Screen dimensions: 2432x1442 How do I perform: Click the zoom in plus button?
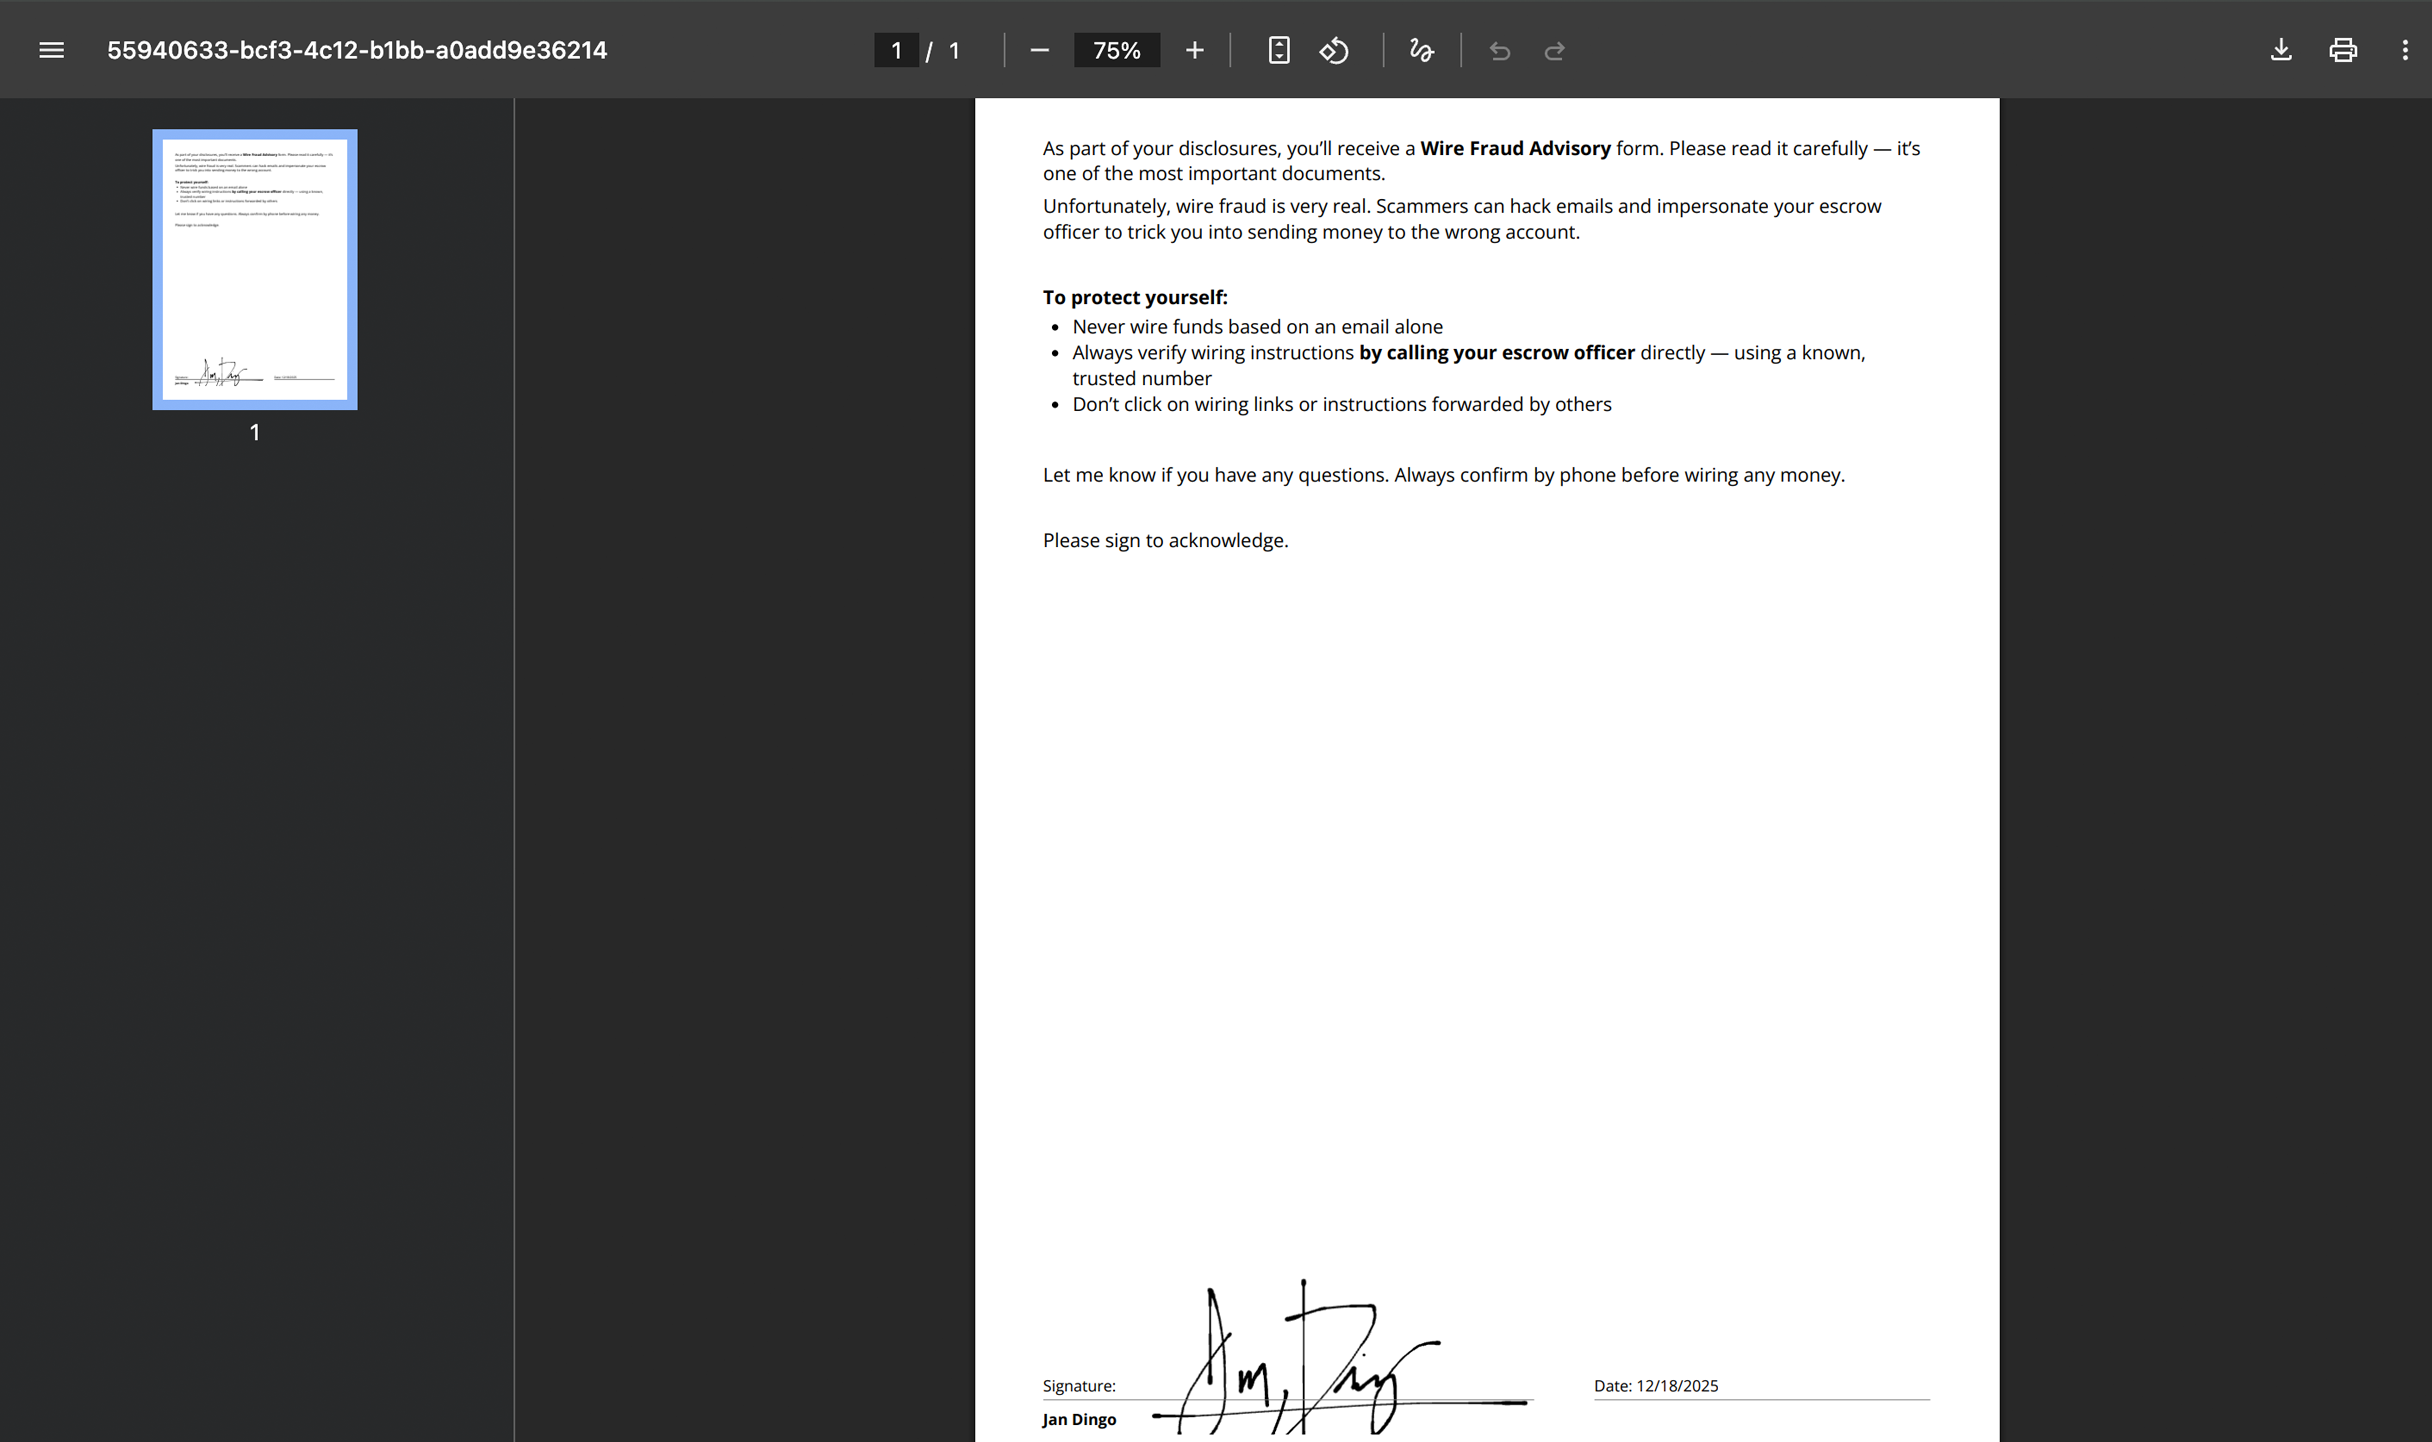click(1194, 49)
